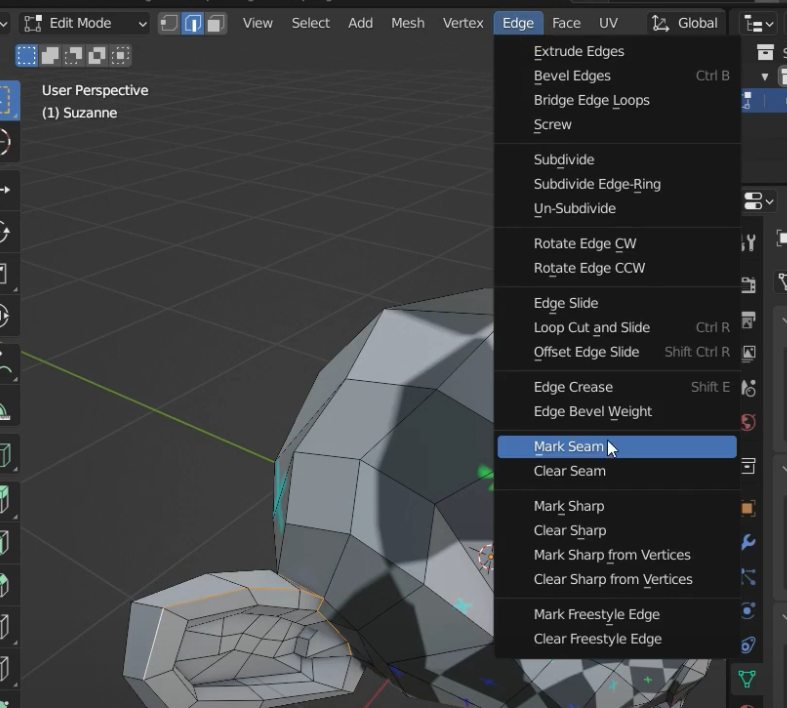Screen dimensions: 787x708
Task: Open the Vertex menu
Action: tap(462, 23)
